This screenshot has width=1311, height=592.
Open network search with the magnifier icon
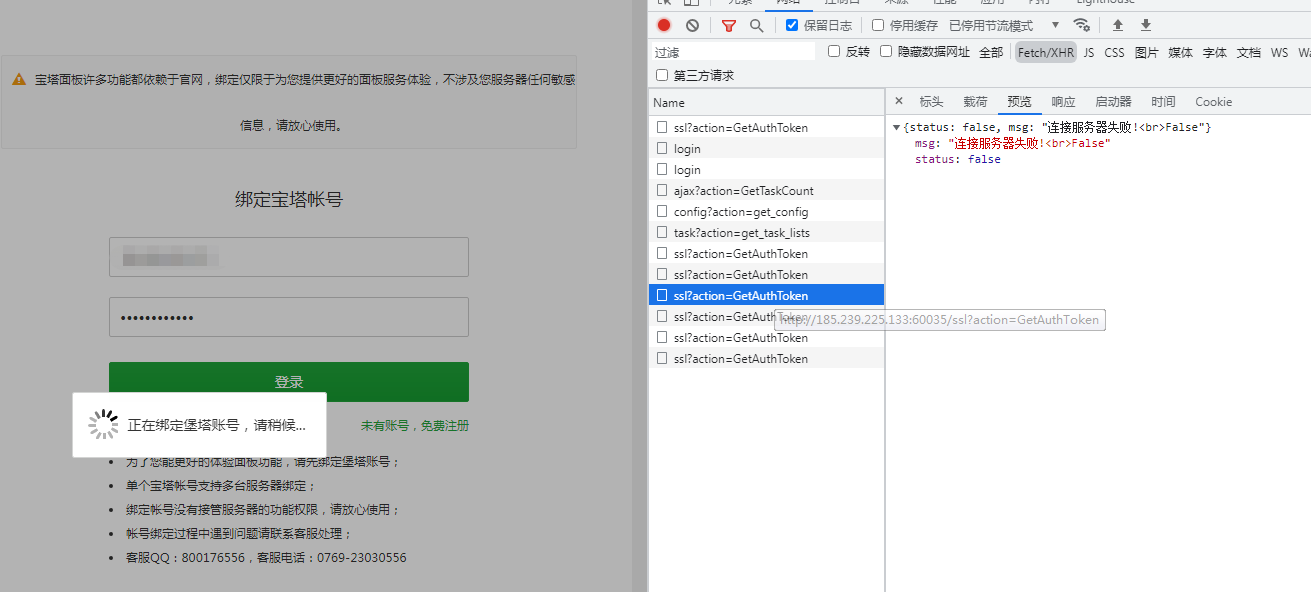click(756, 25)
